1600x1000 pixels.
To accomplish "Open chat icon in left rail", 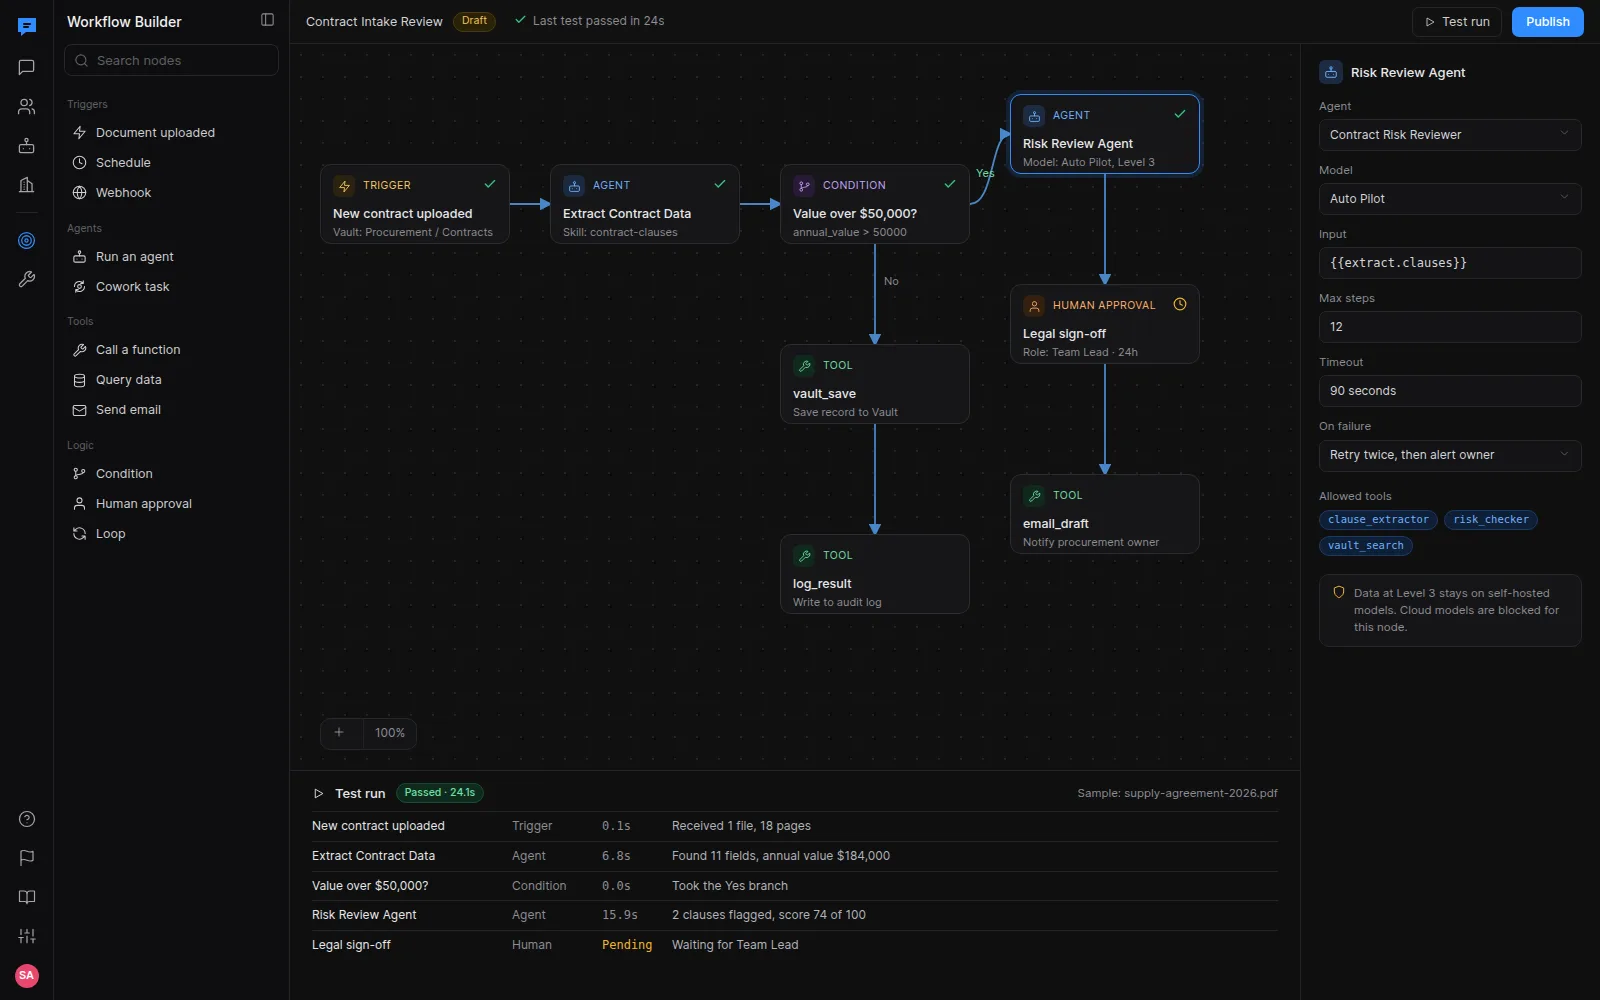I will click(27, 67).
